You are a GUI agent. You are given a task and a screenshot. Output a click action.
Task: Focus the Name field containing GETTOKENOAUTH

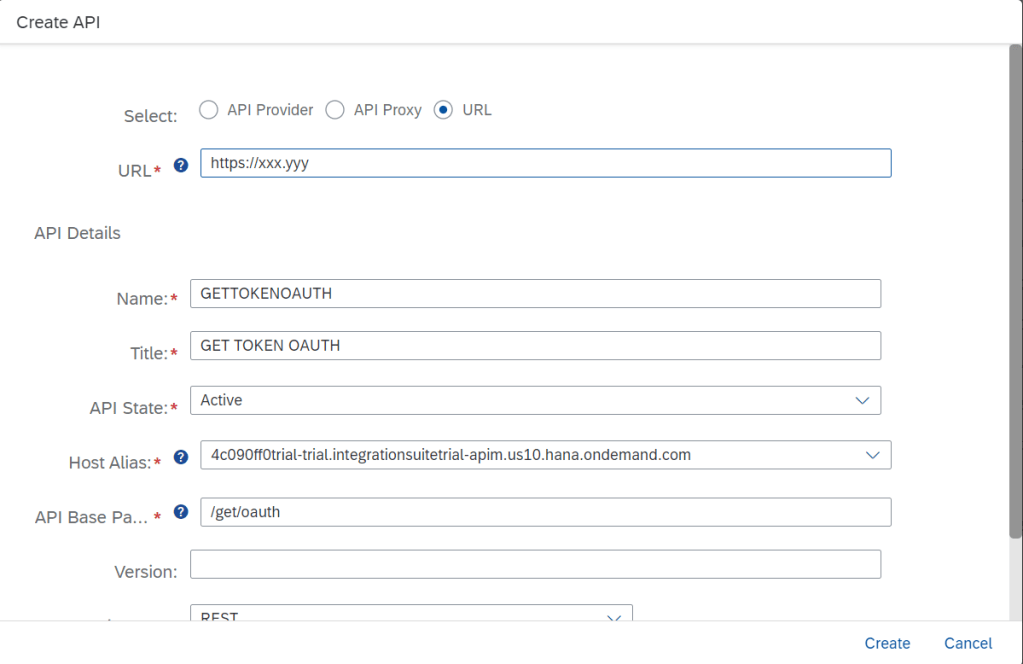535,293
